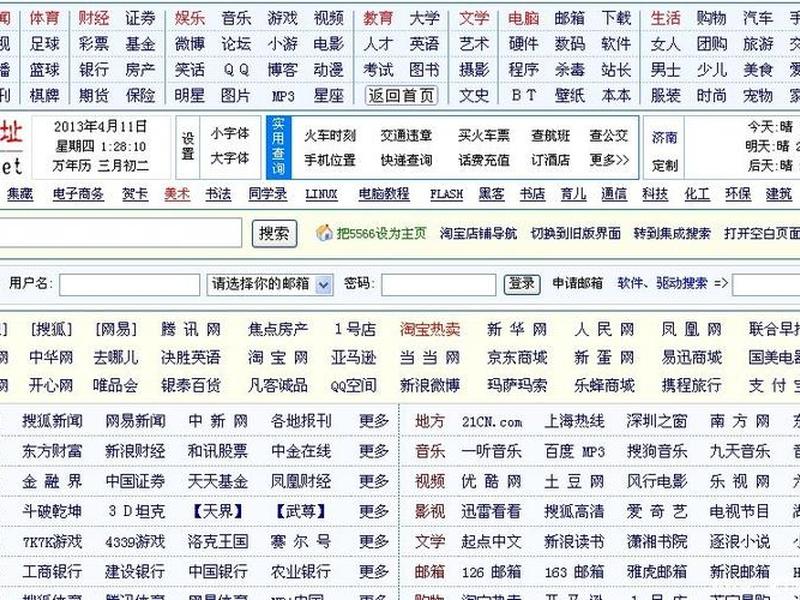Expand 更多 in the 工商银行 row
The height and width of the screenshot is (600, 800).
click(373, 571)
